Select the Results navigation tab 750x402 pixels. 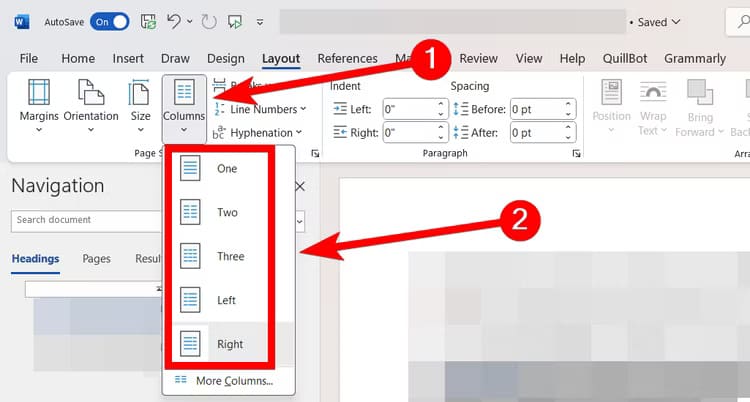pyautogui.click(x=148, y=259)
